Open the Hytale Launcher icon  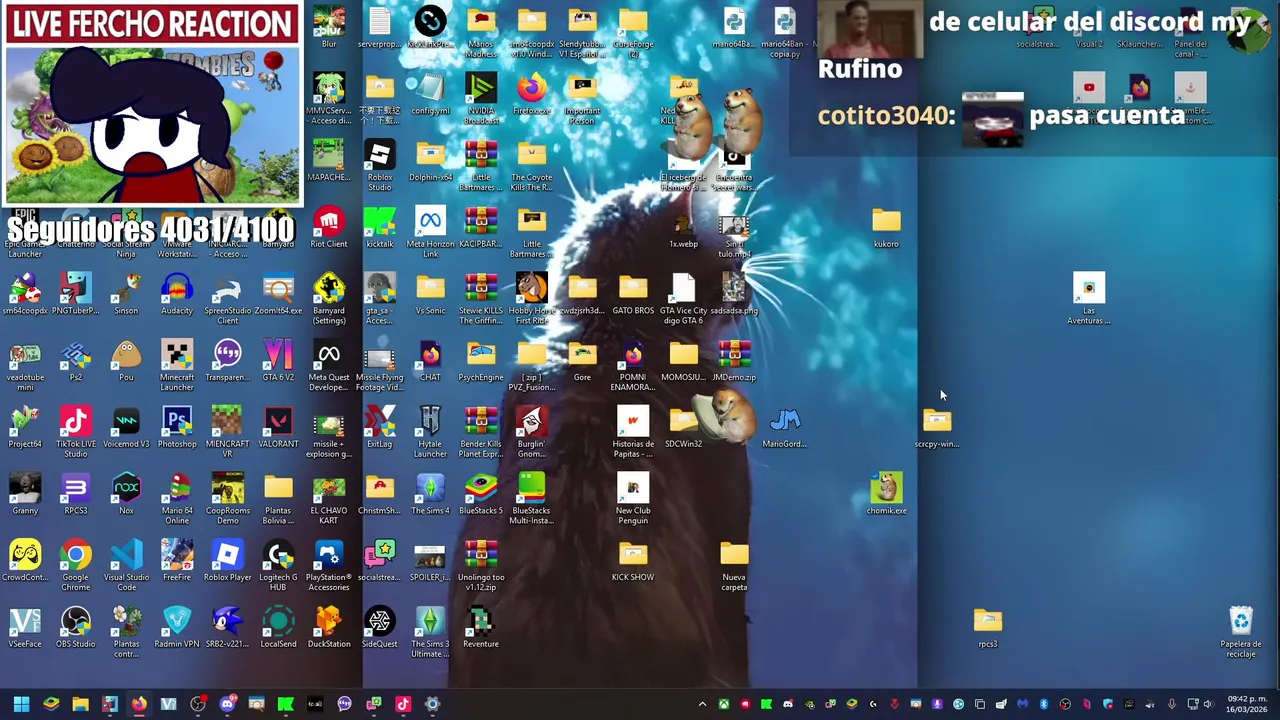(x=430, y=432)
